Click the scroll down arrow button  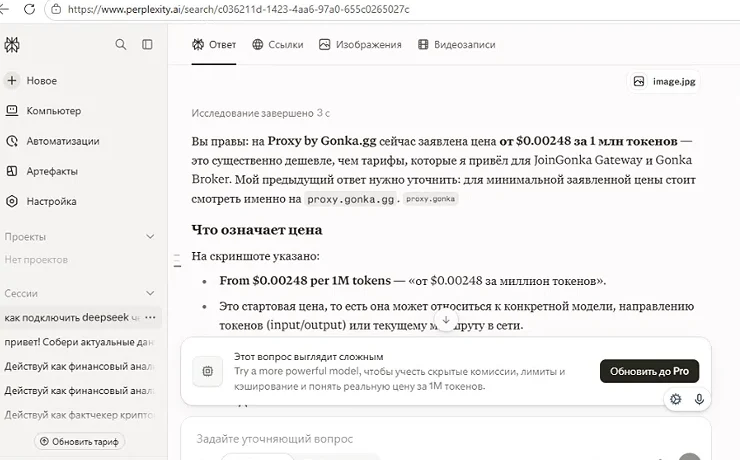click(x=446, y=320)
